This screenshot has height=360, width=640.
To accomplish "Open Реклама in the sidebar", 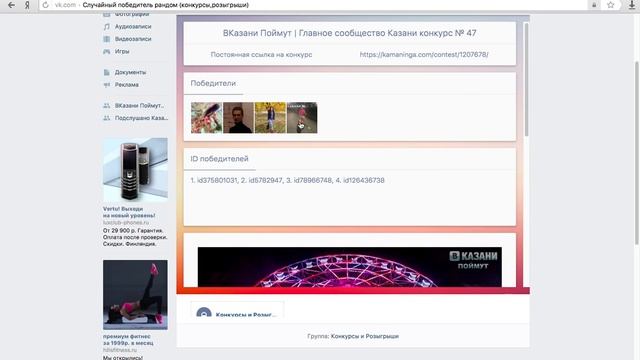I will (x=127, y=85).
